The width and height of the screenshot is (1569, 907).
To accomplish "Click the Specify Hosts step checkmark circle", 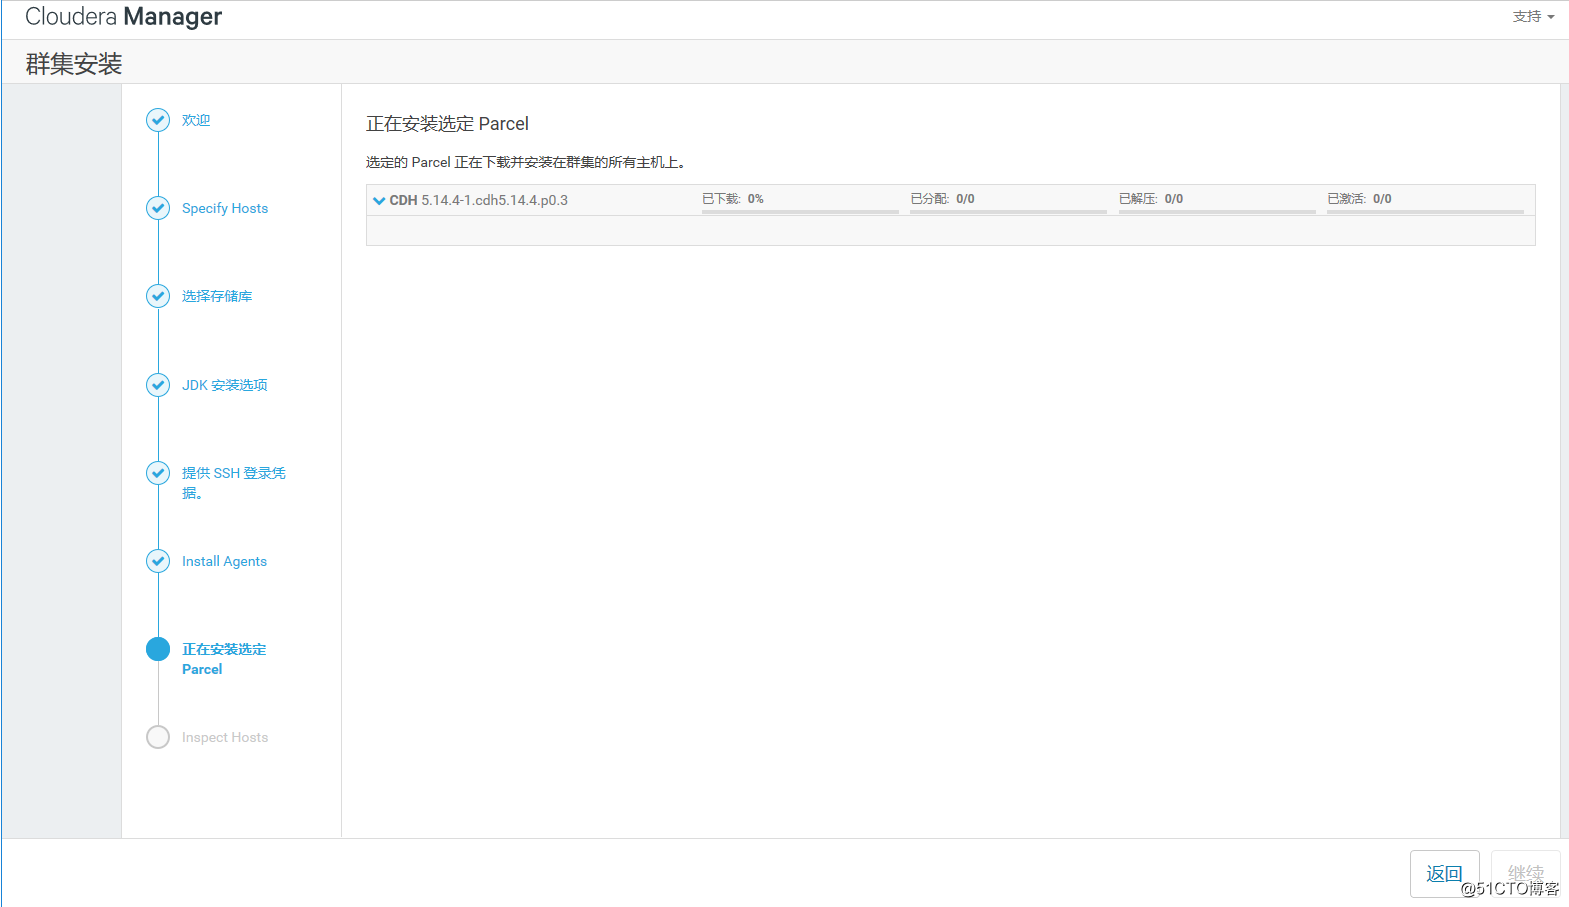I will (x=158, y=208).
